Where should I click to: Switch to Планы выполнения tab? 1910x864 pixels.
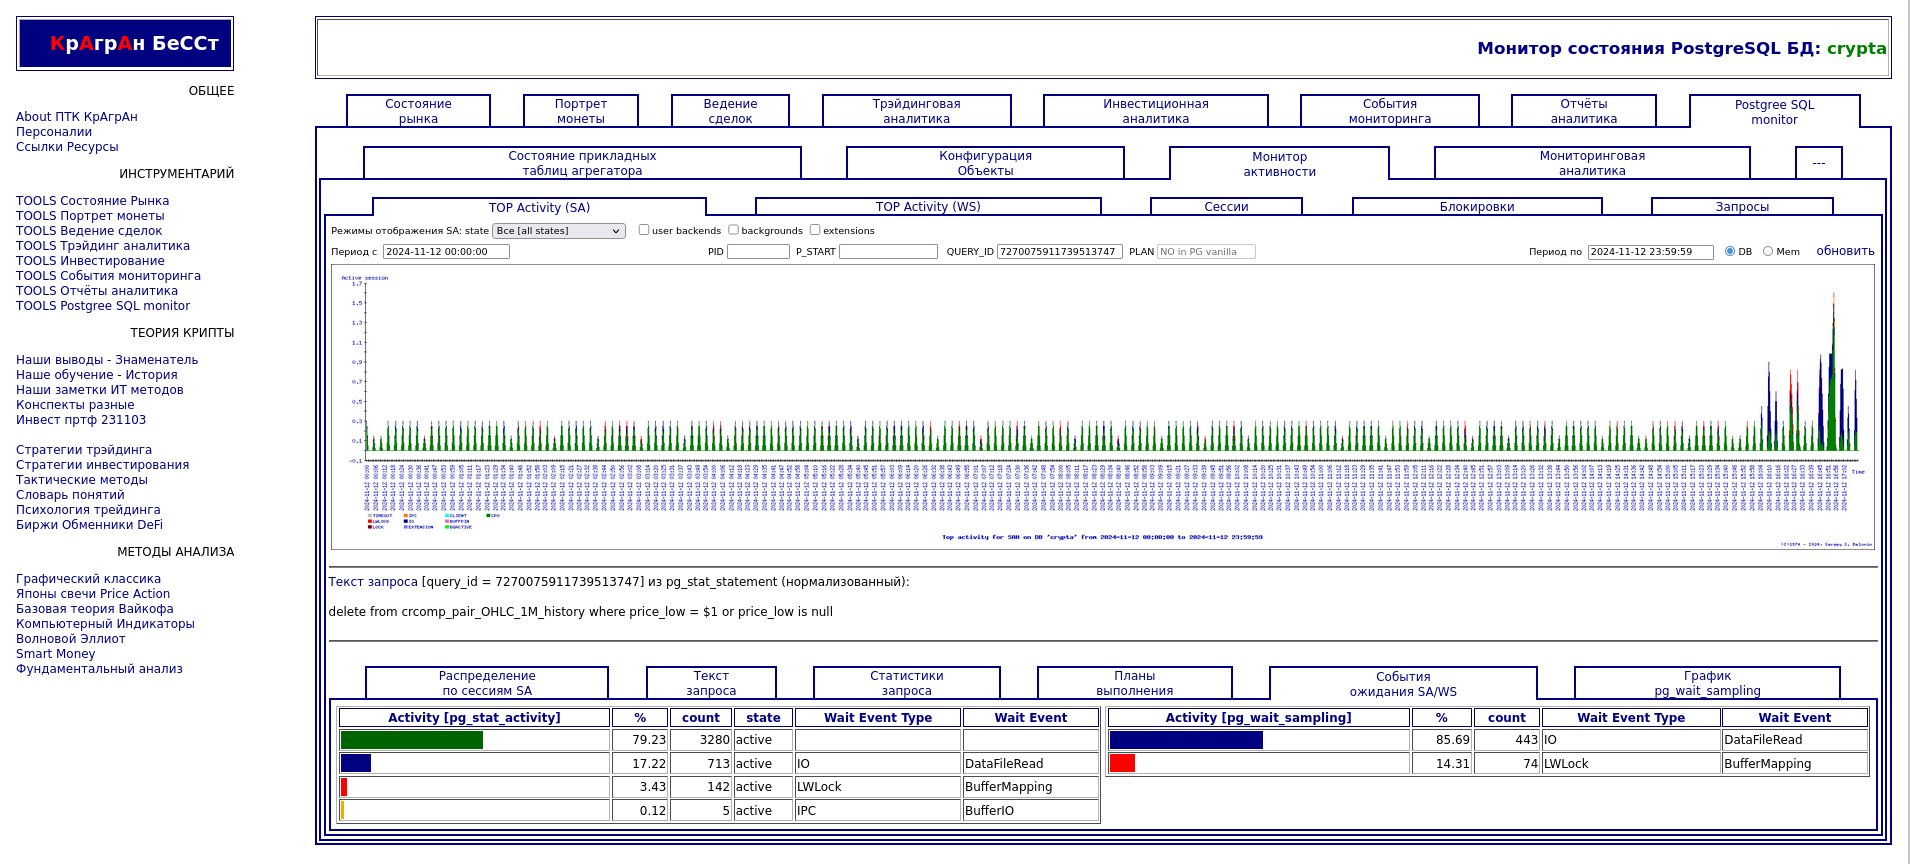pyautogui.click(x=1134, y=683)
